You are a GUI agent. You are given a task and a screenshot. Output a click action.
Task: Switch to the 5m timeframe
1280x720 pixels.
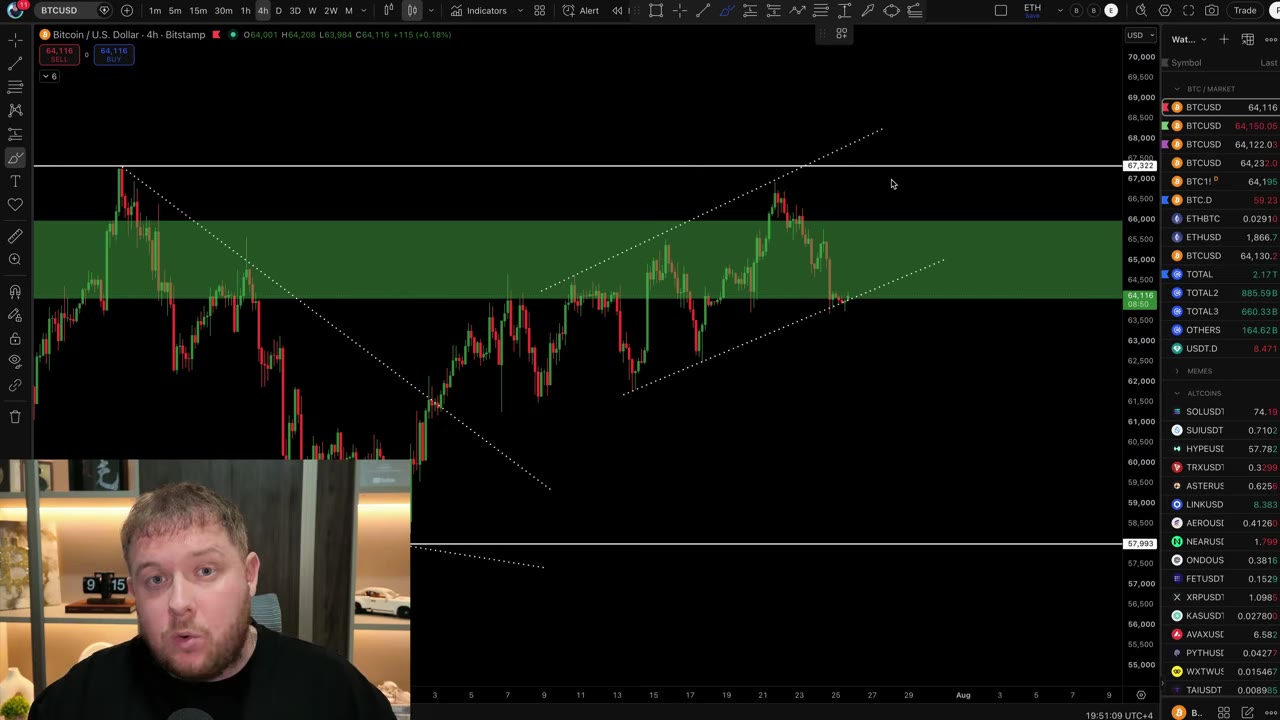point(175,11)
